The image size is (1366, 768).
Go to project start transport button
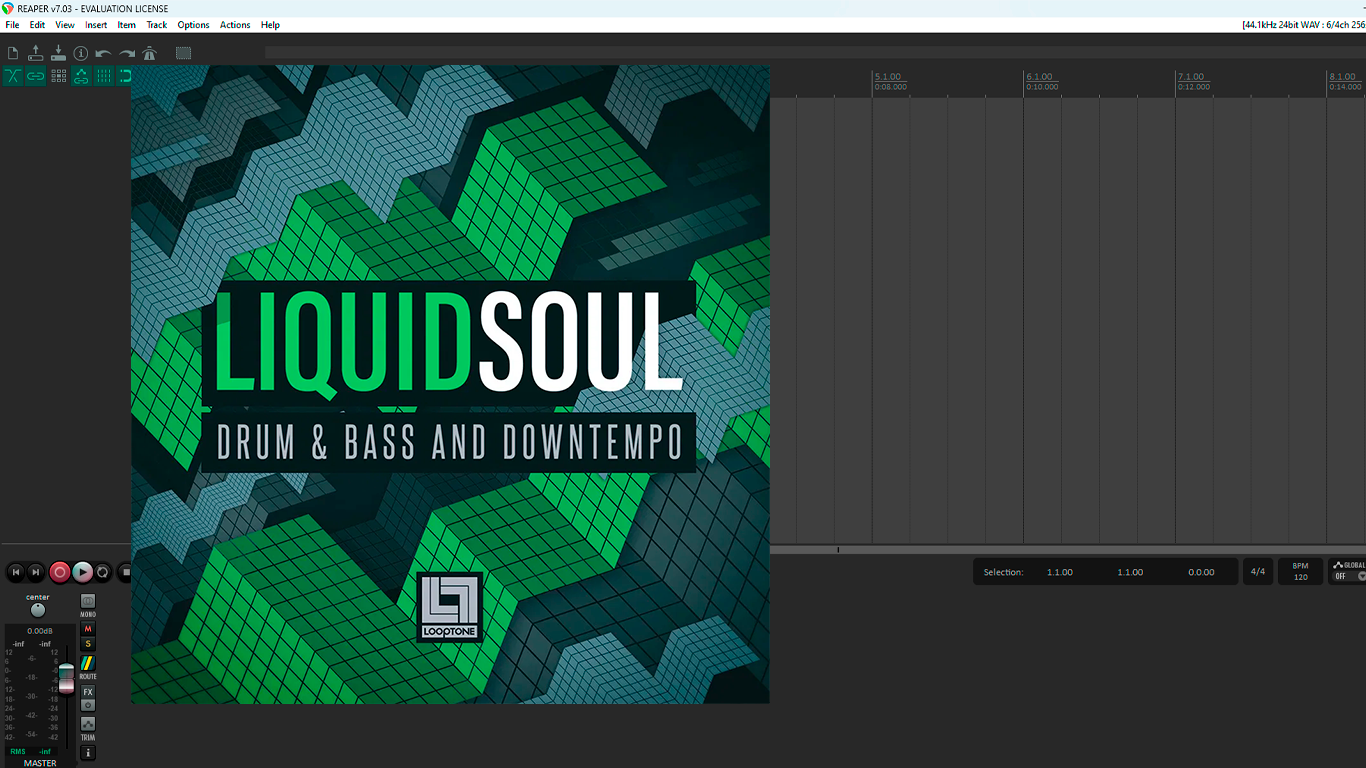coord(16,572)
